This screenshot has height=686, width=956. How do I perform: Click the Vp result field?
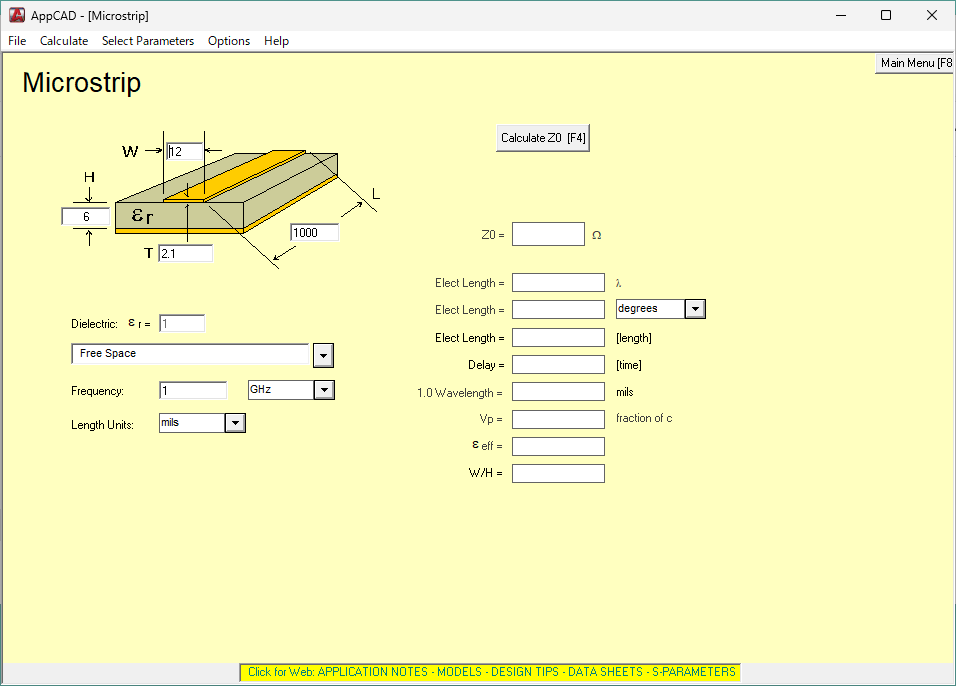[x=558, y=419]
